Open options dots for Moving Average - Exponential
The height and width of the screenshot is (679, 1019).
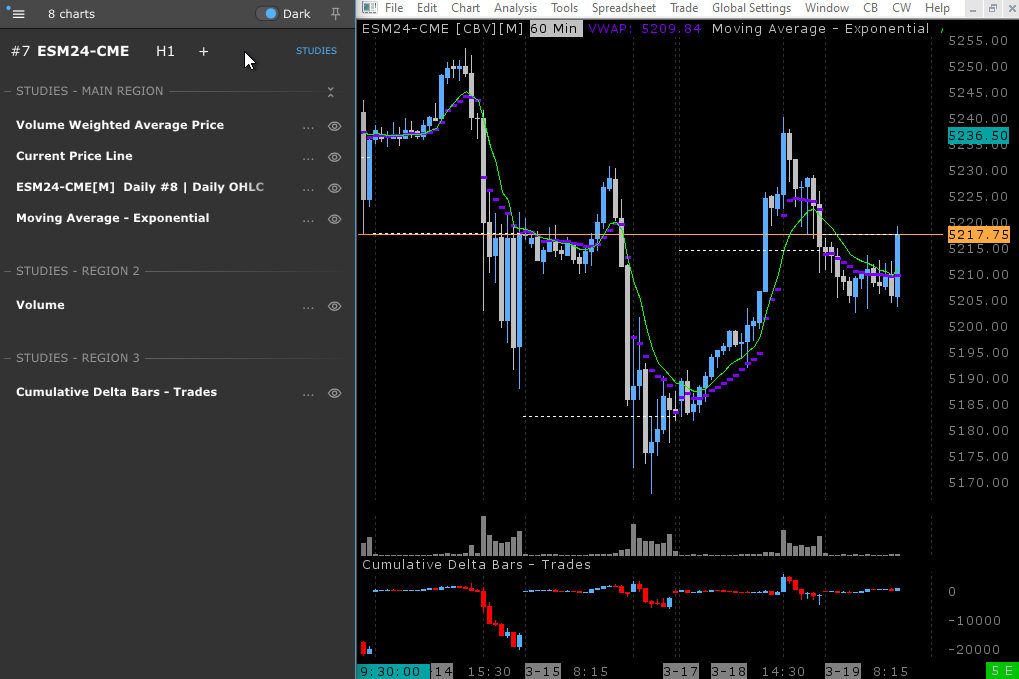(308, 219)
